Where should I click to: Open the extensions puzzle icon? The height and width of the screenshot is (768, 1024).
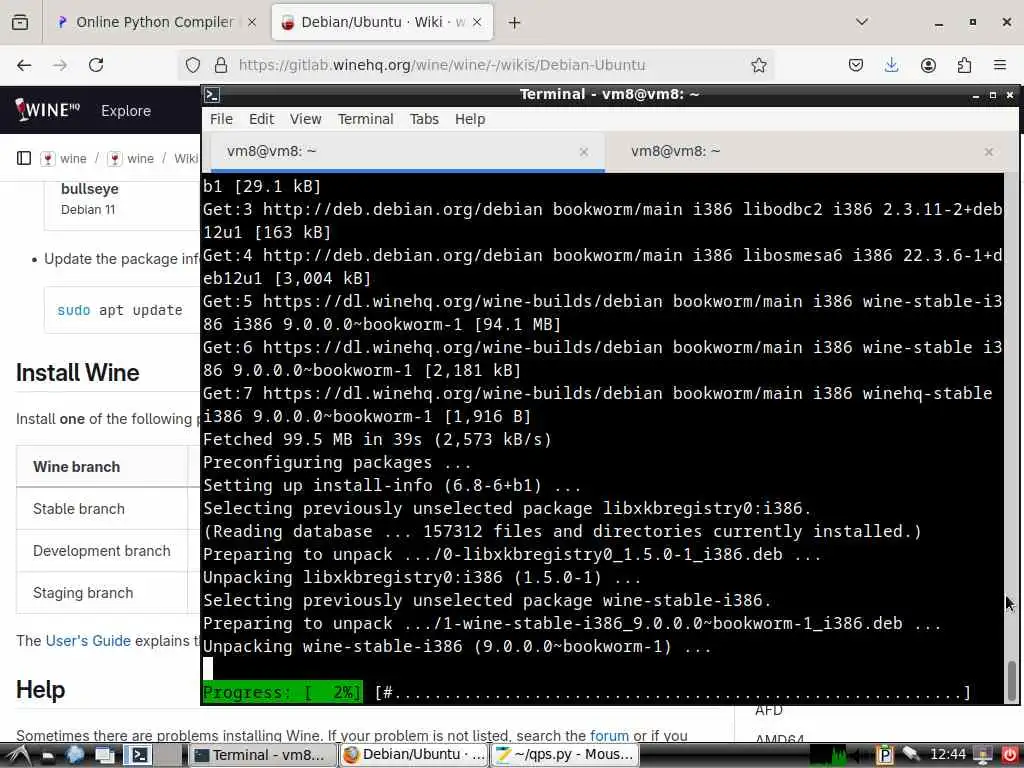click(x=964, y=65)
